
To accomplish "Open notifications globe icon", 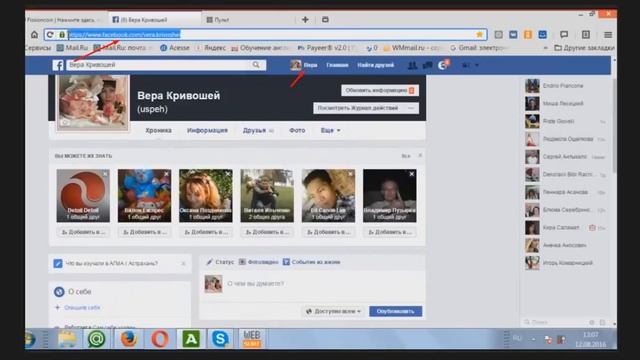I will point(442,65).
